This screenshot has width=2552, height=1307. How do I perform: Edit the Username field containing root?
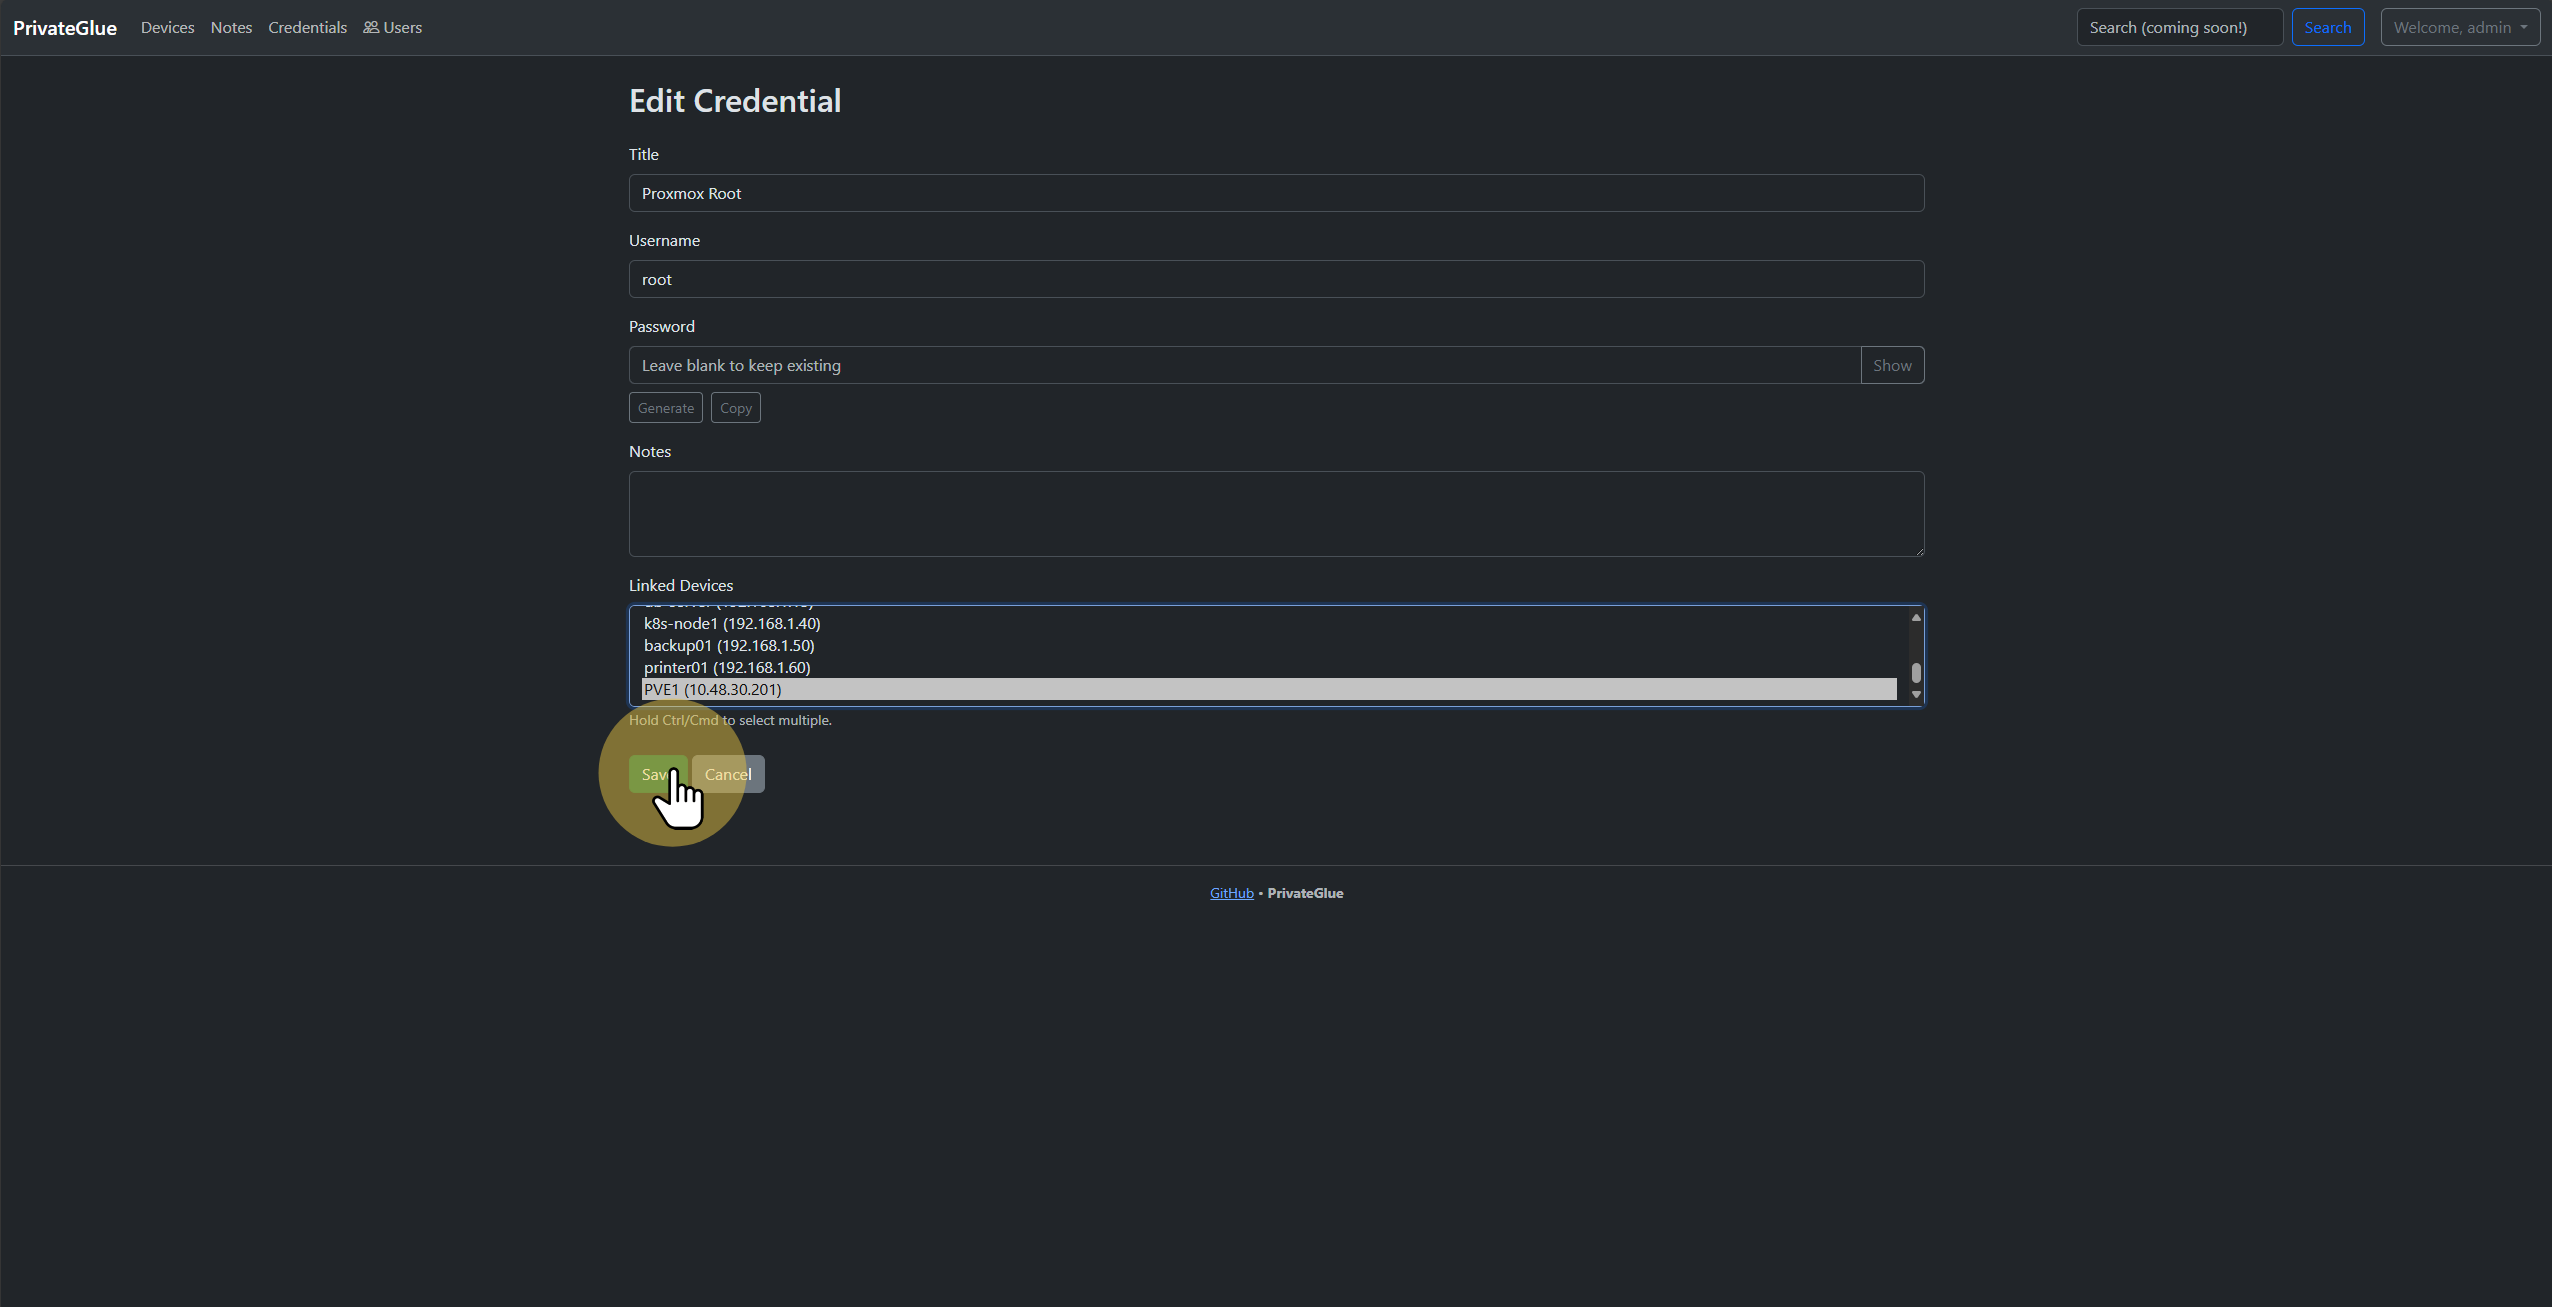point(1276,279)
